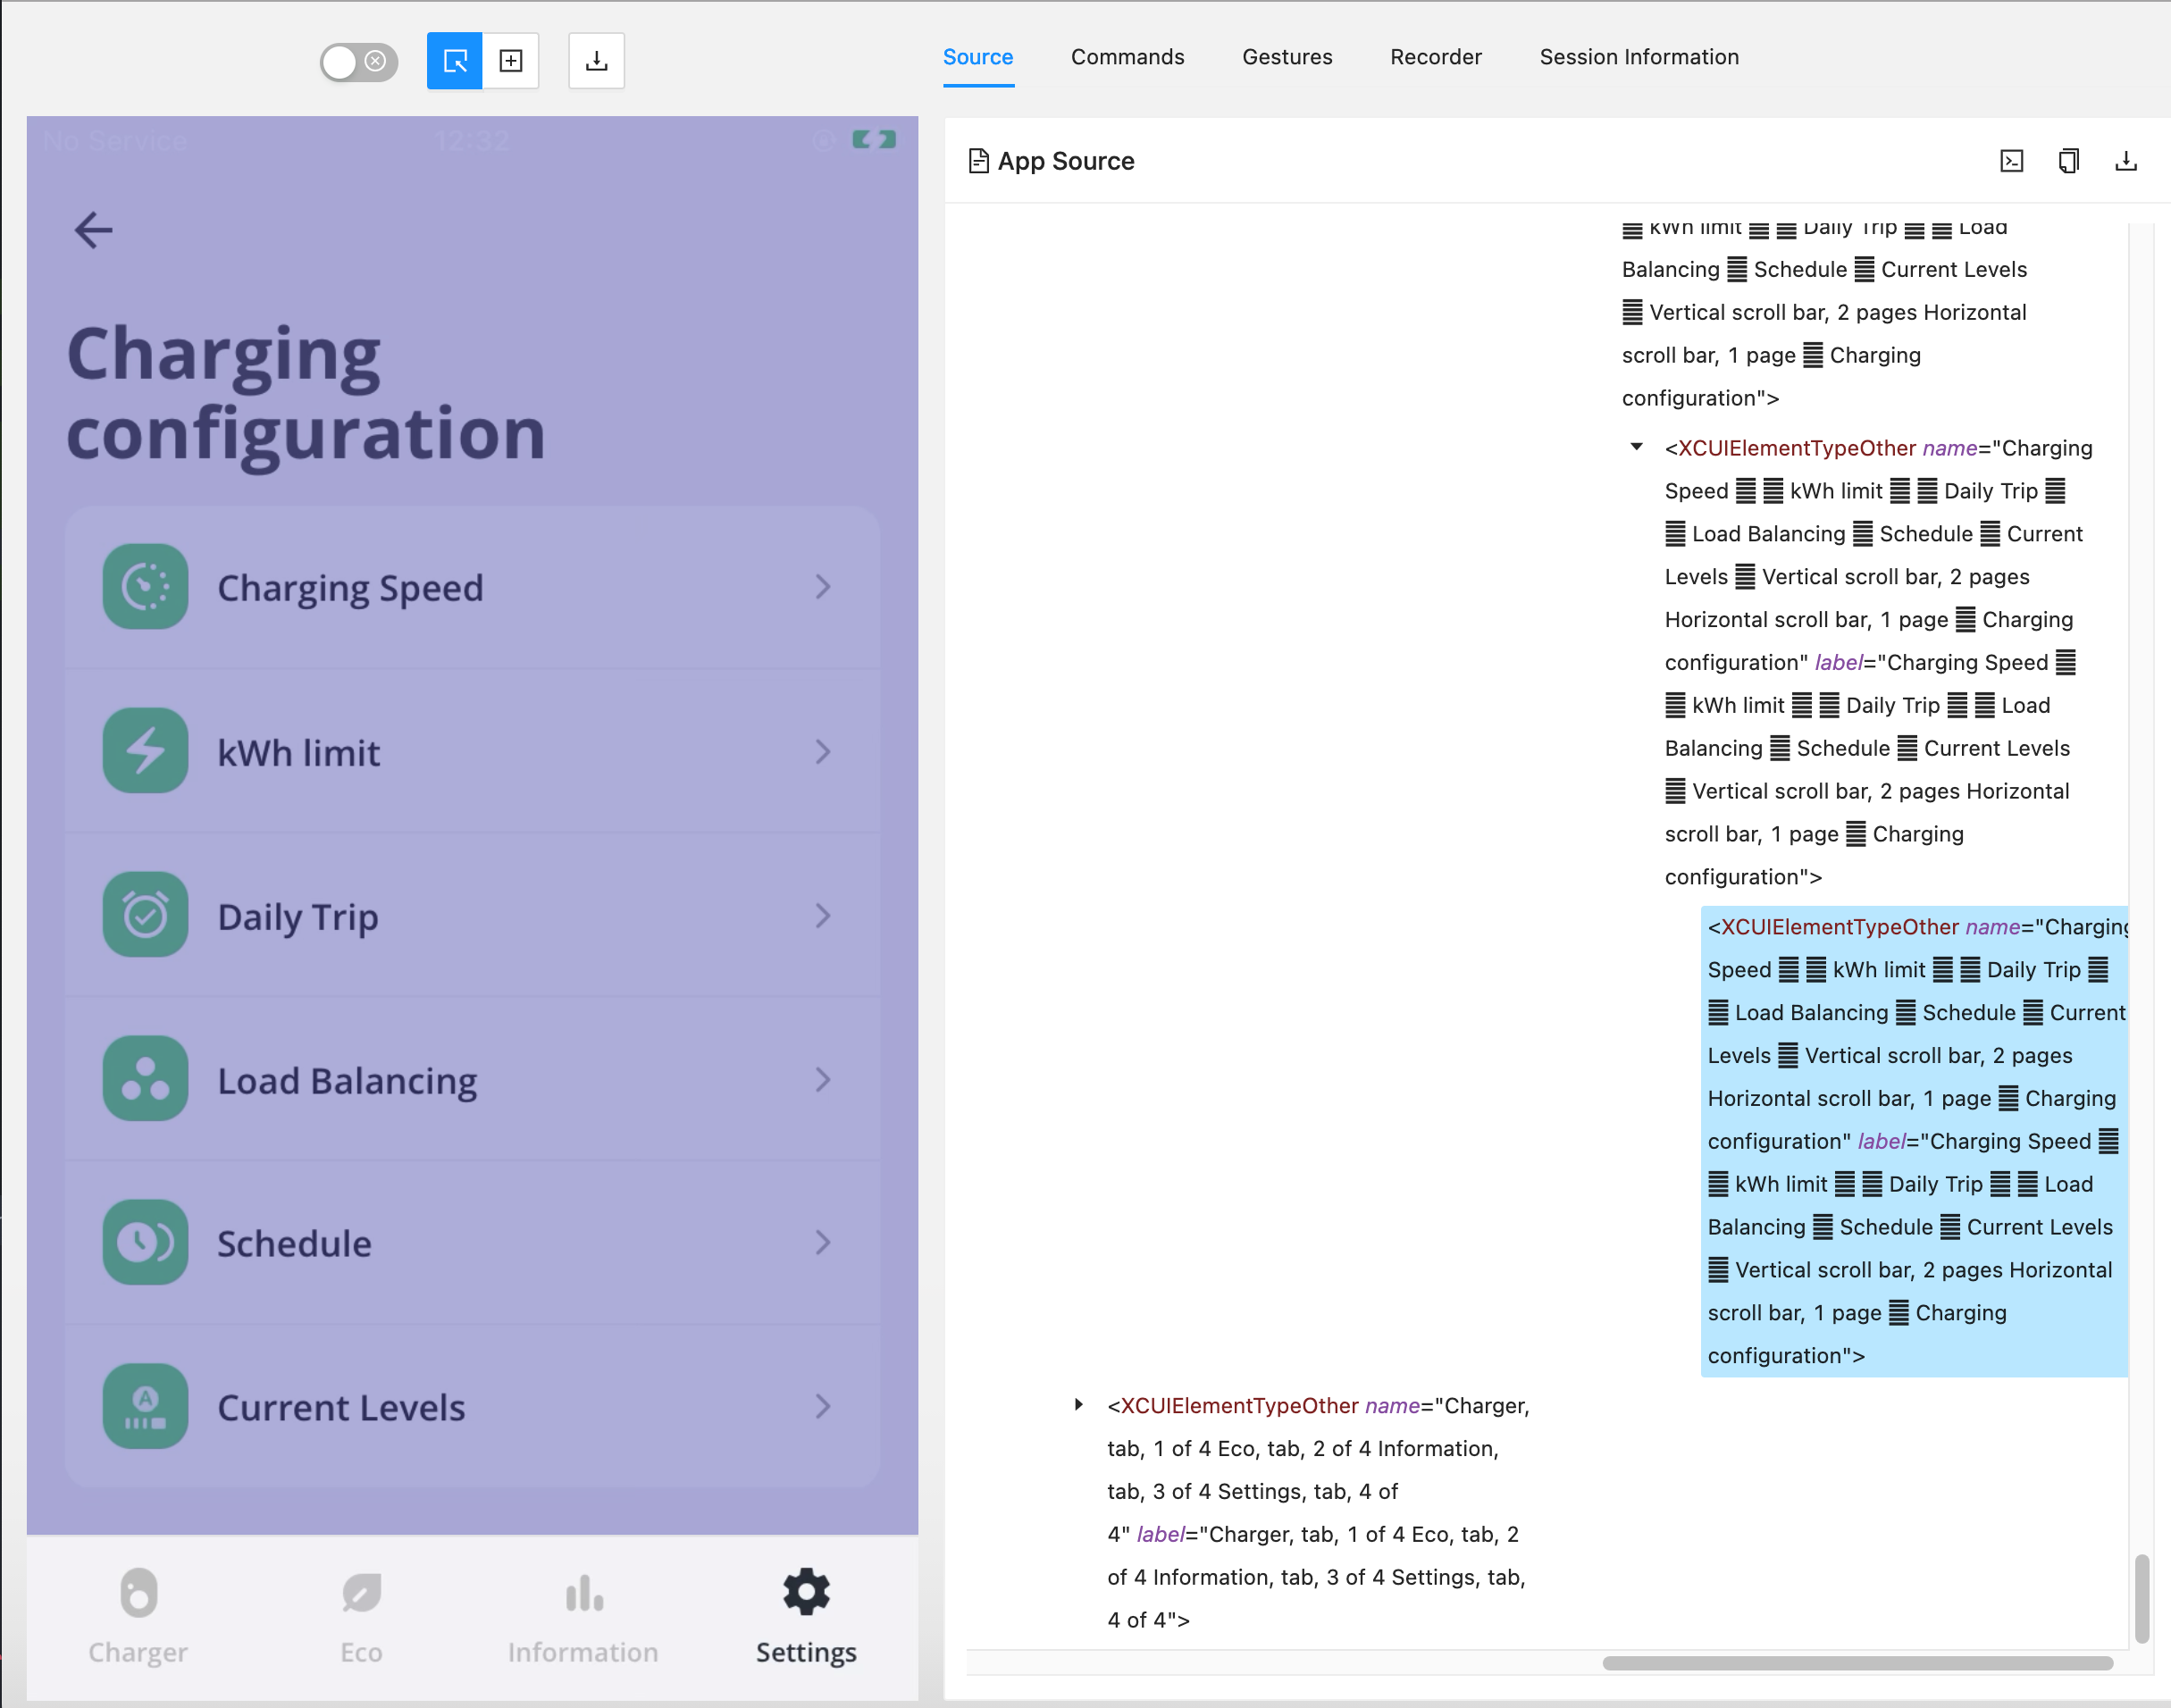Expand the Charger tab bar XML node
Screen dimensions: 2171x1708
[1079, 1404]
